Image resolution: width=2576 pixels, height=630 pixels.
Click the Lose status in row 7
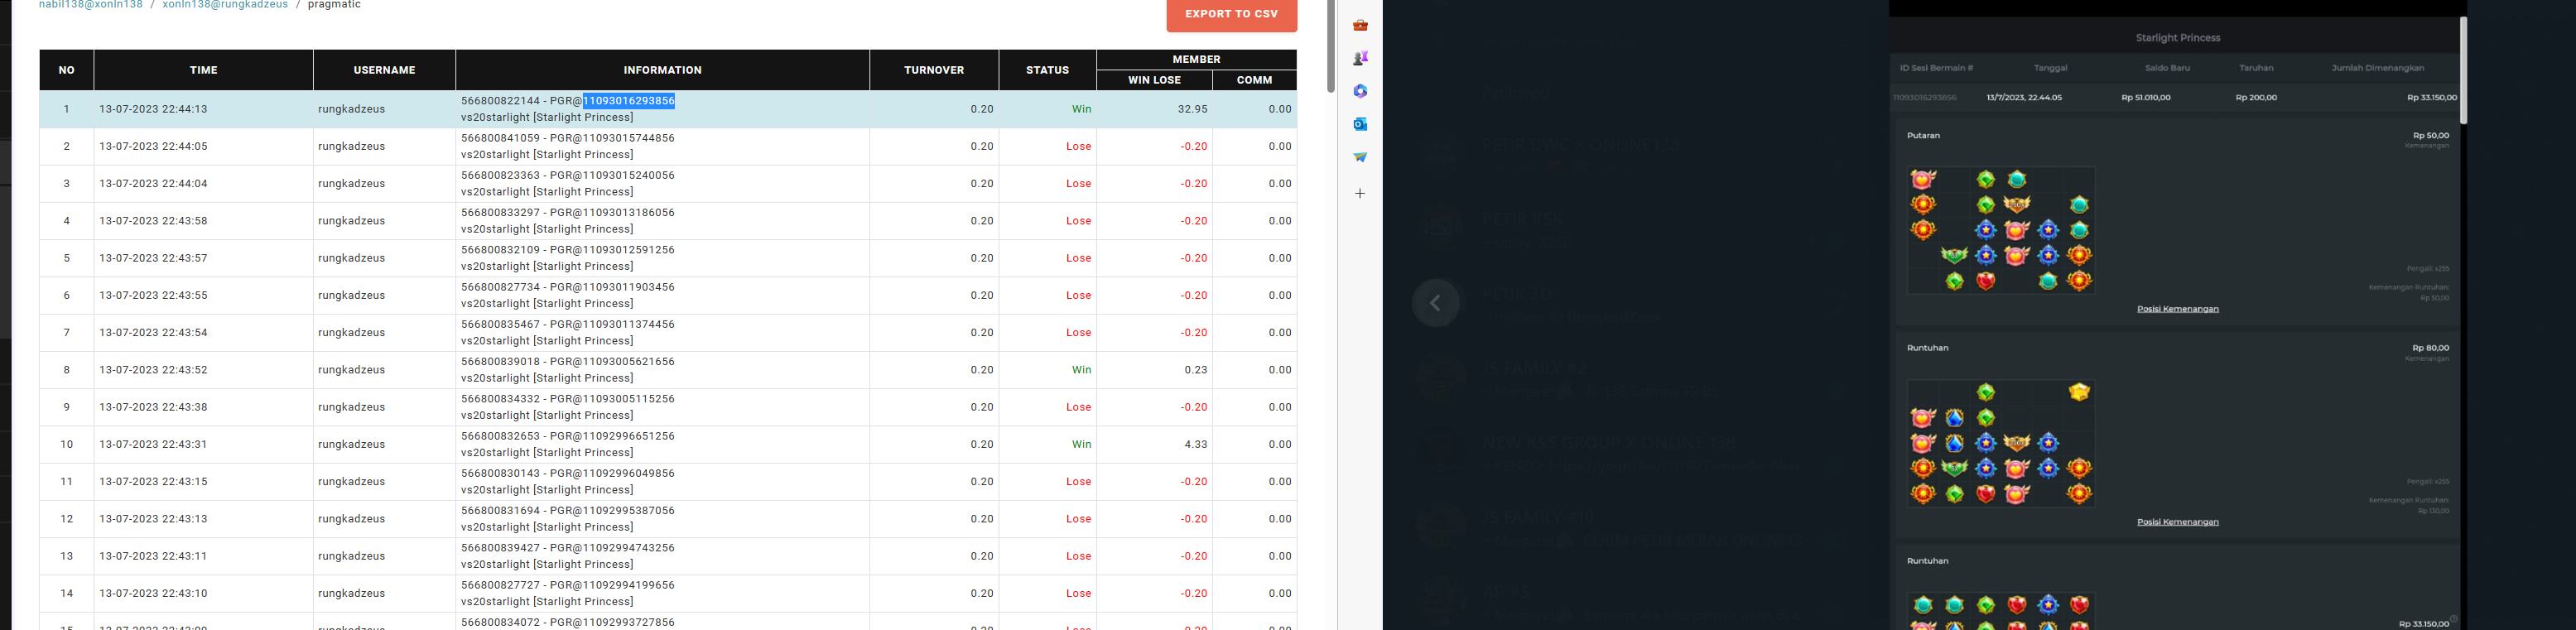click(x=1078, y=332)
